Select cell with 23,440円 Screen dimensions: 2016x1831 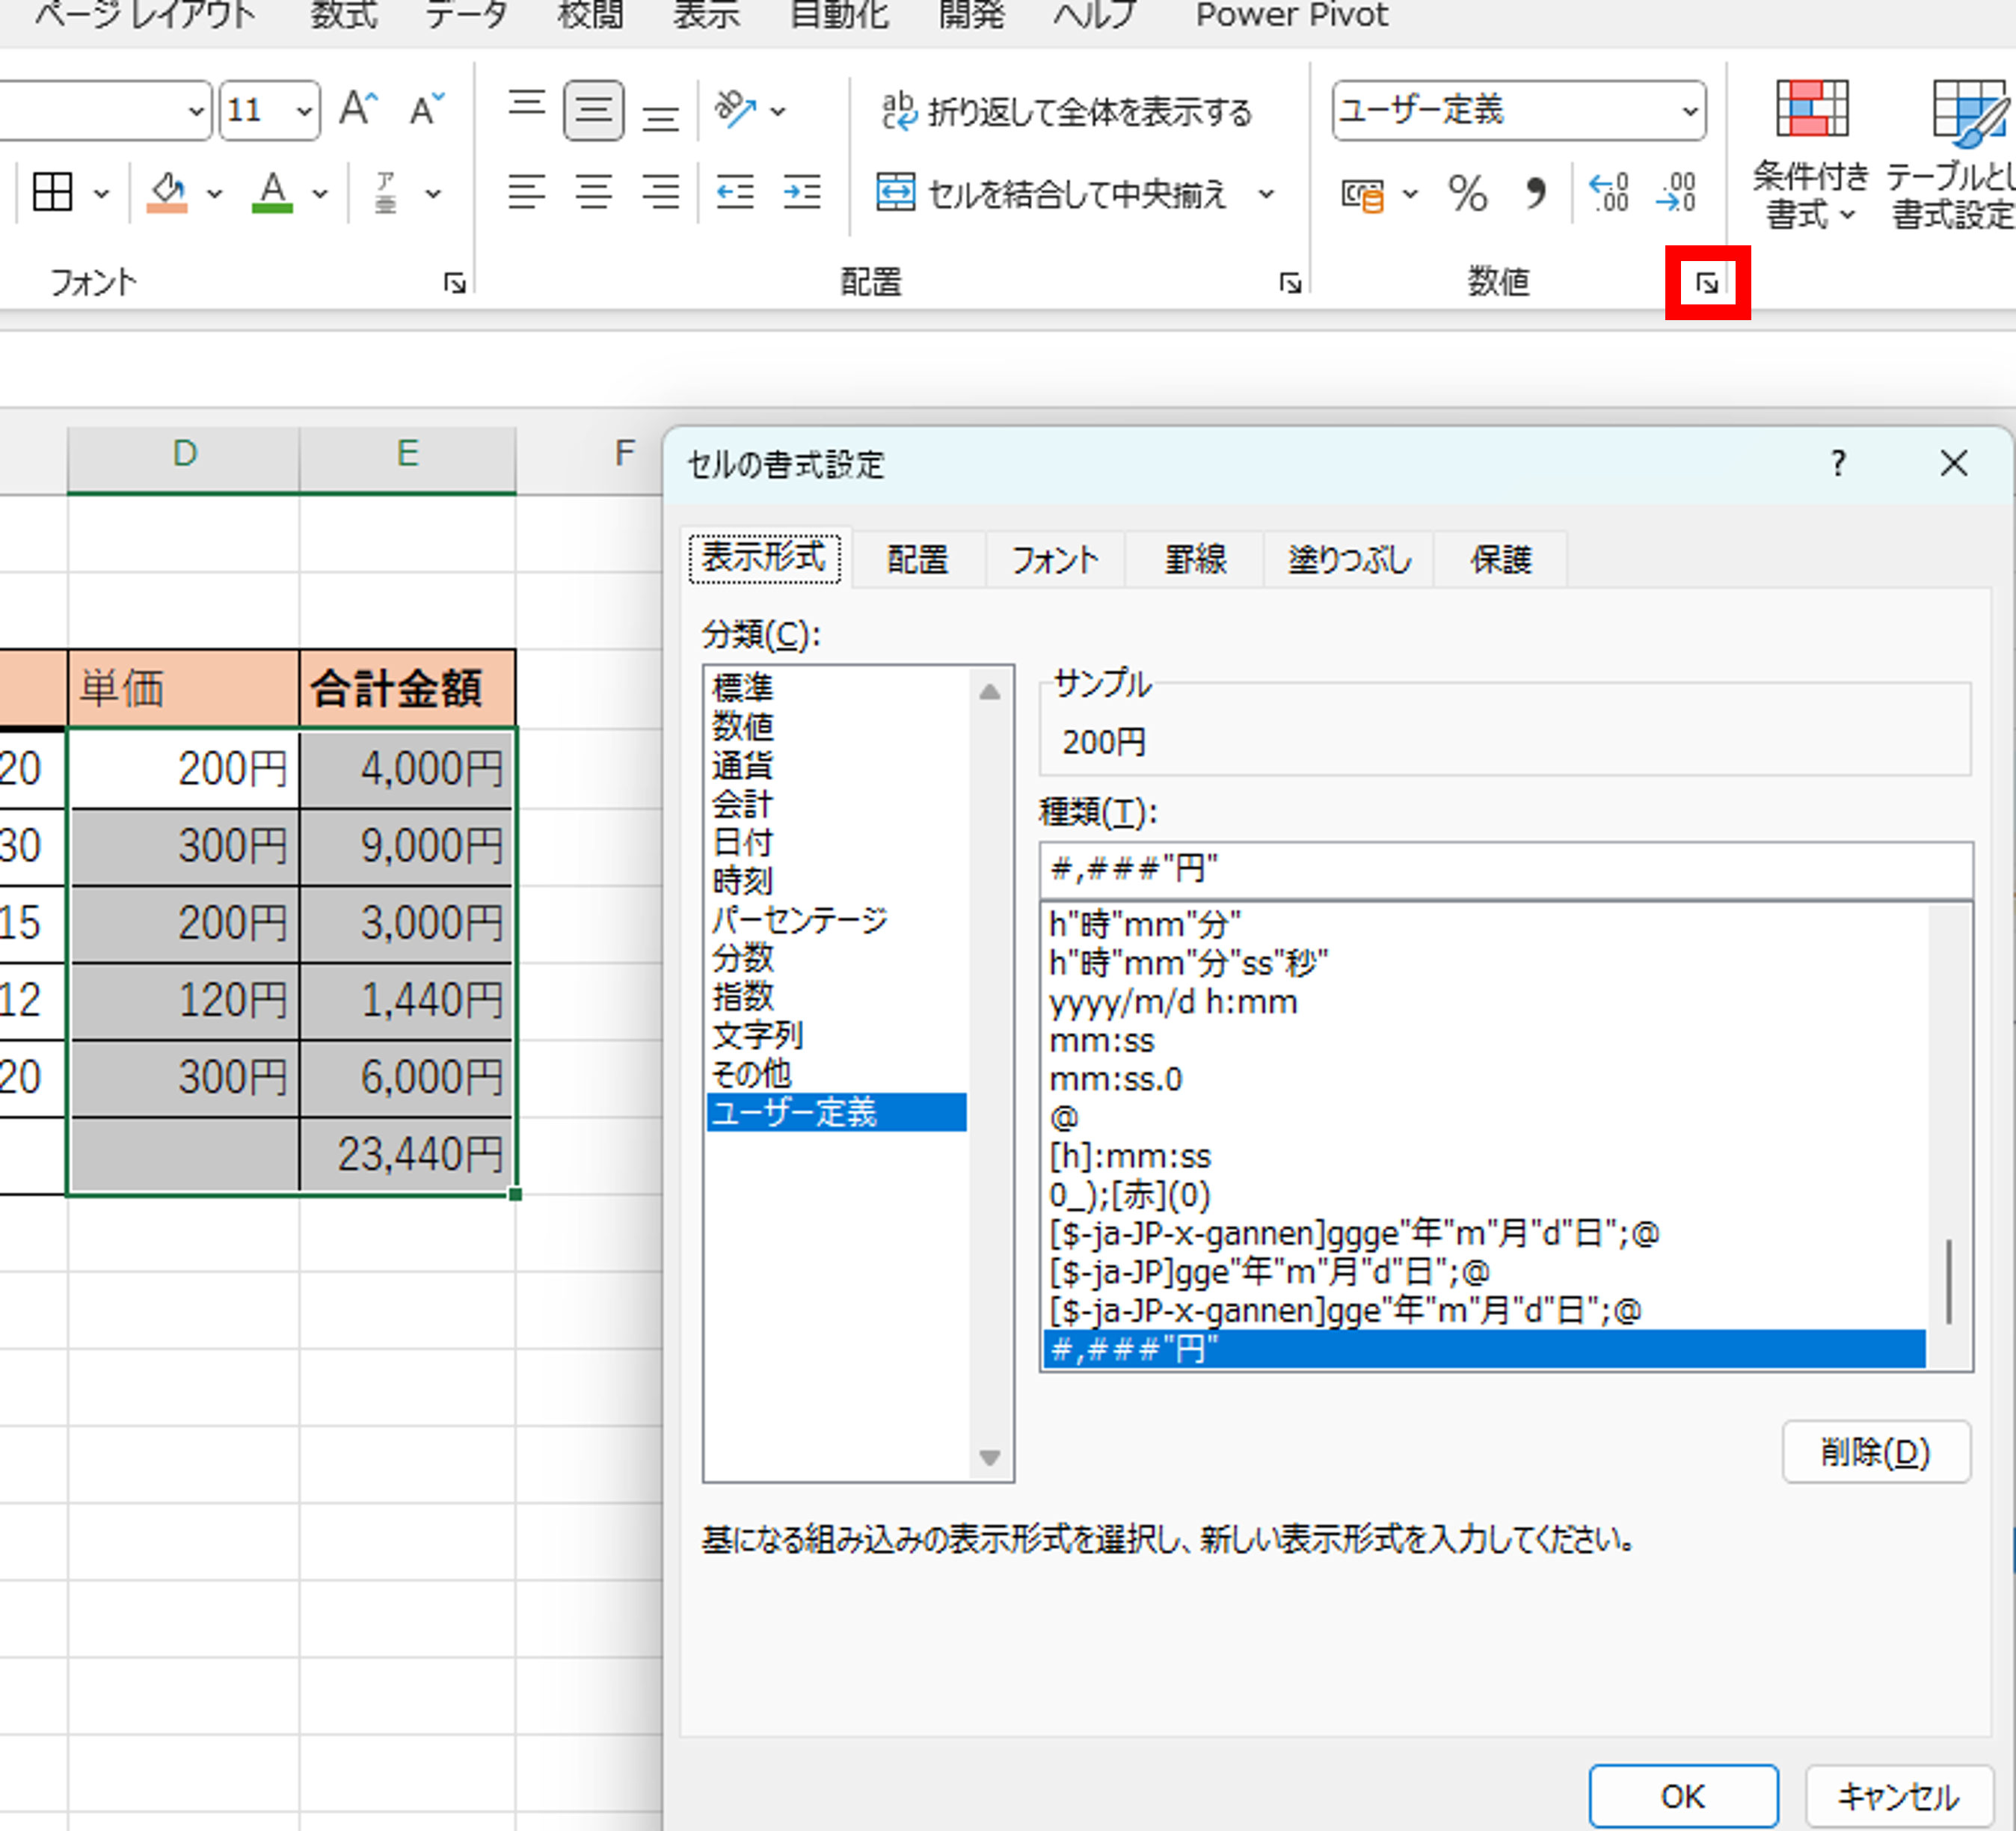407,1154
